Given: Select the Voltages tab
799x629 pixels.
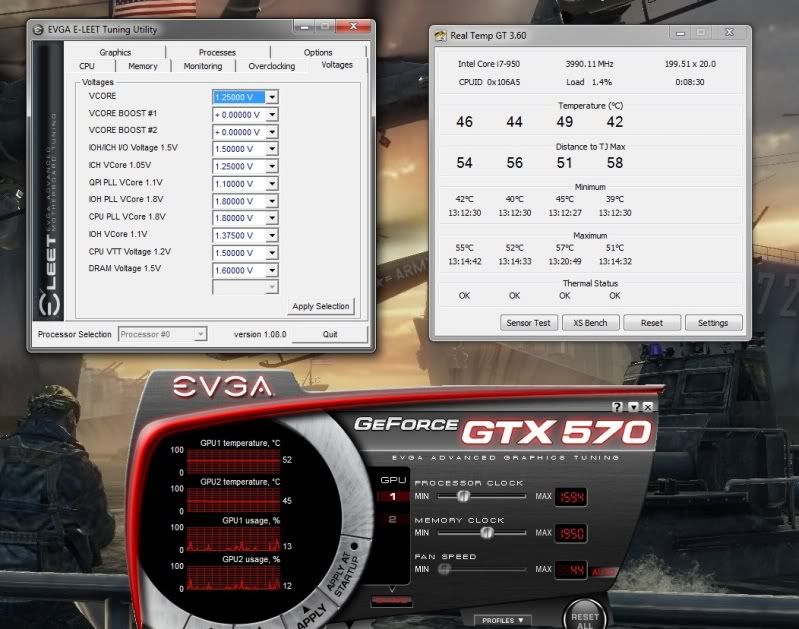Looking at the screenshot, I should (337, 65).
